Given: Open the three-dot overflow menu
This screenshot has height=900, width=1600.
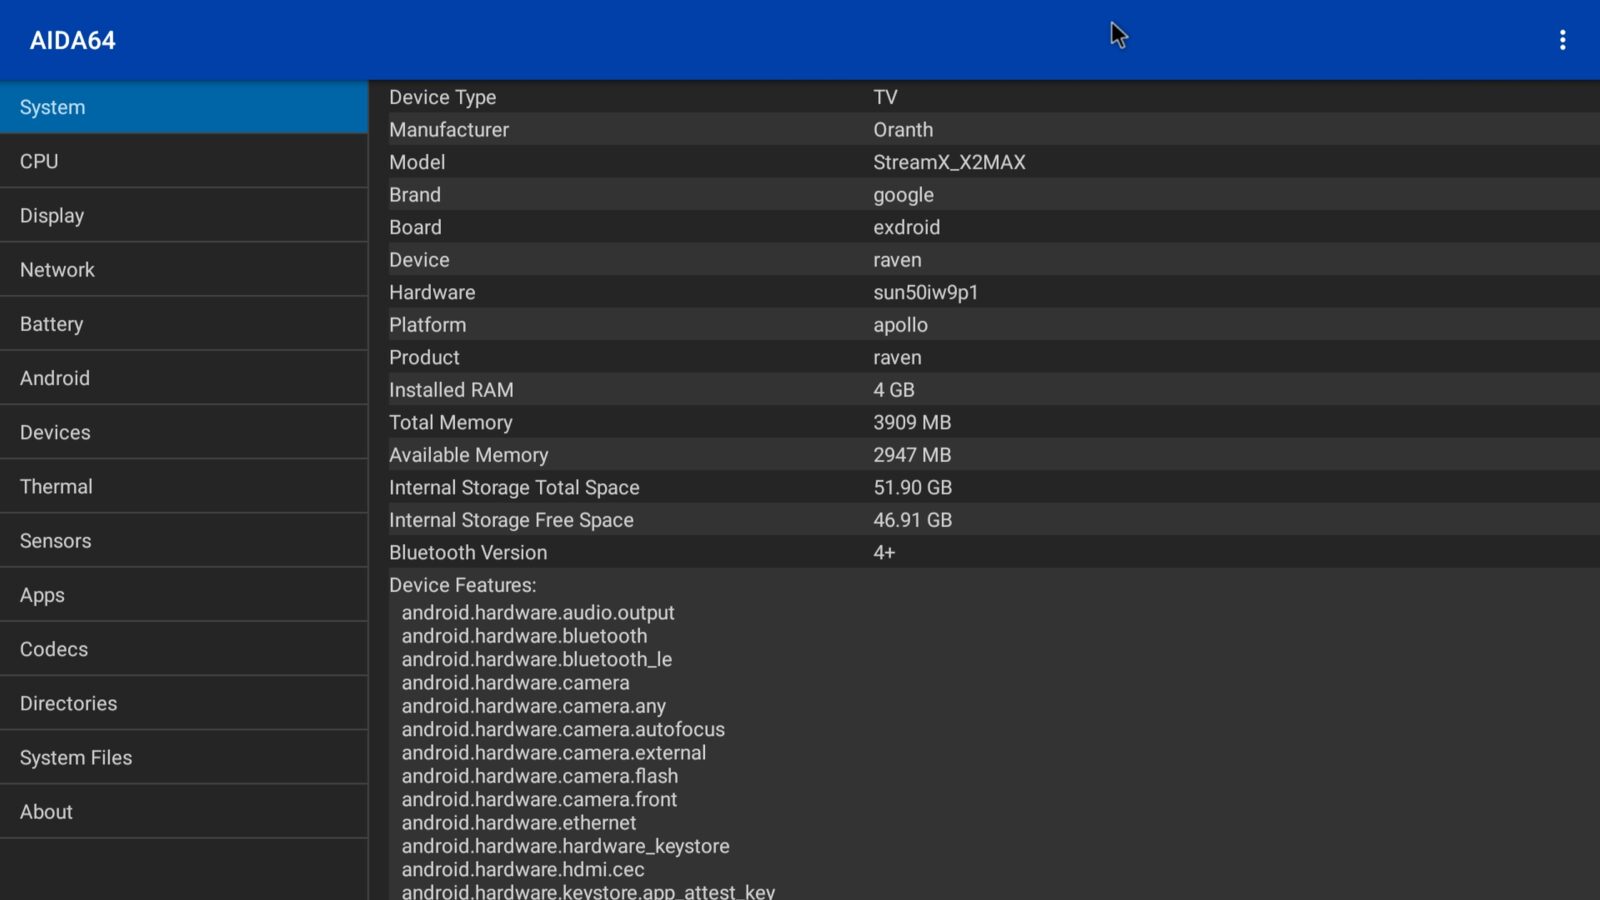Looking at the screenshot, I should 1562,40.
